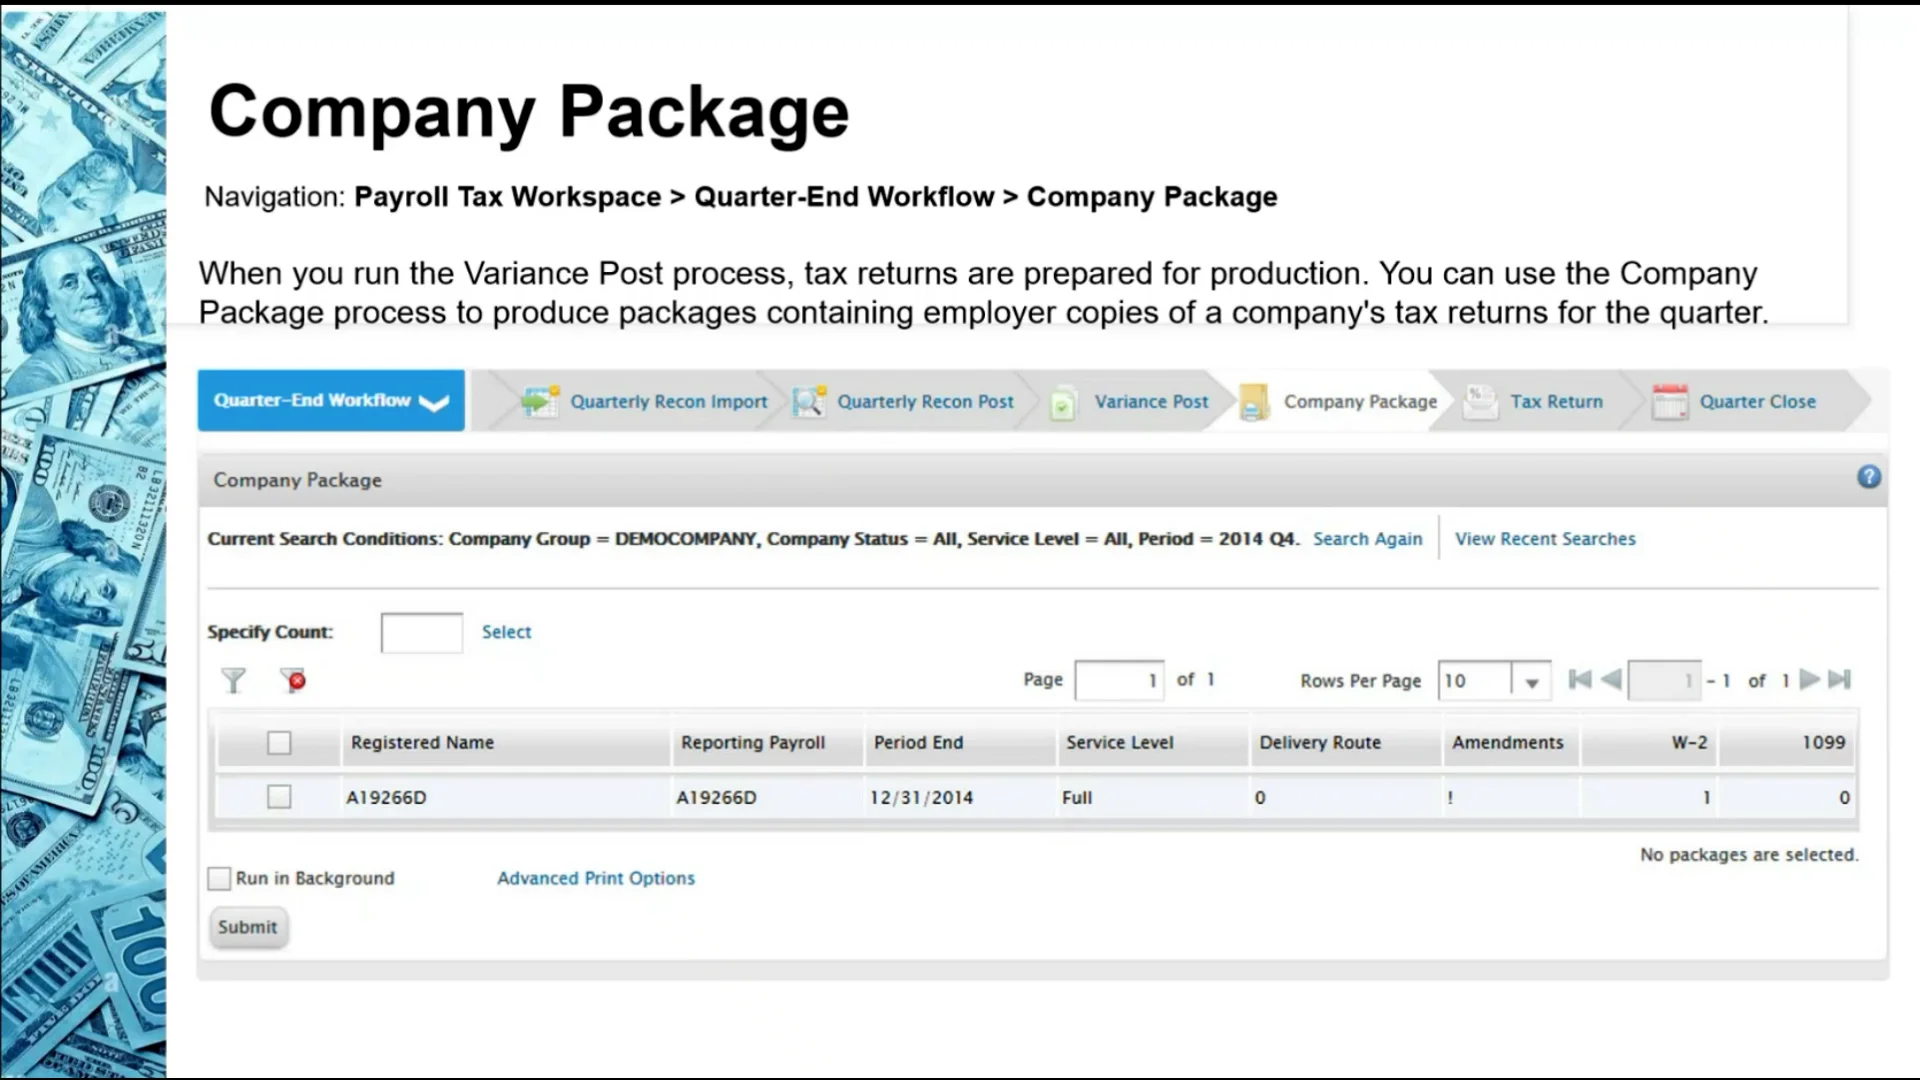Viewport: 1920px width, 1080px height.
Task: Click the clear filter icon
Action: [x=293, y=681]
